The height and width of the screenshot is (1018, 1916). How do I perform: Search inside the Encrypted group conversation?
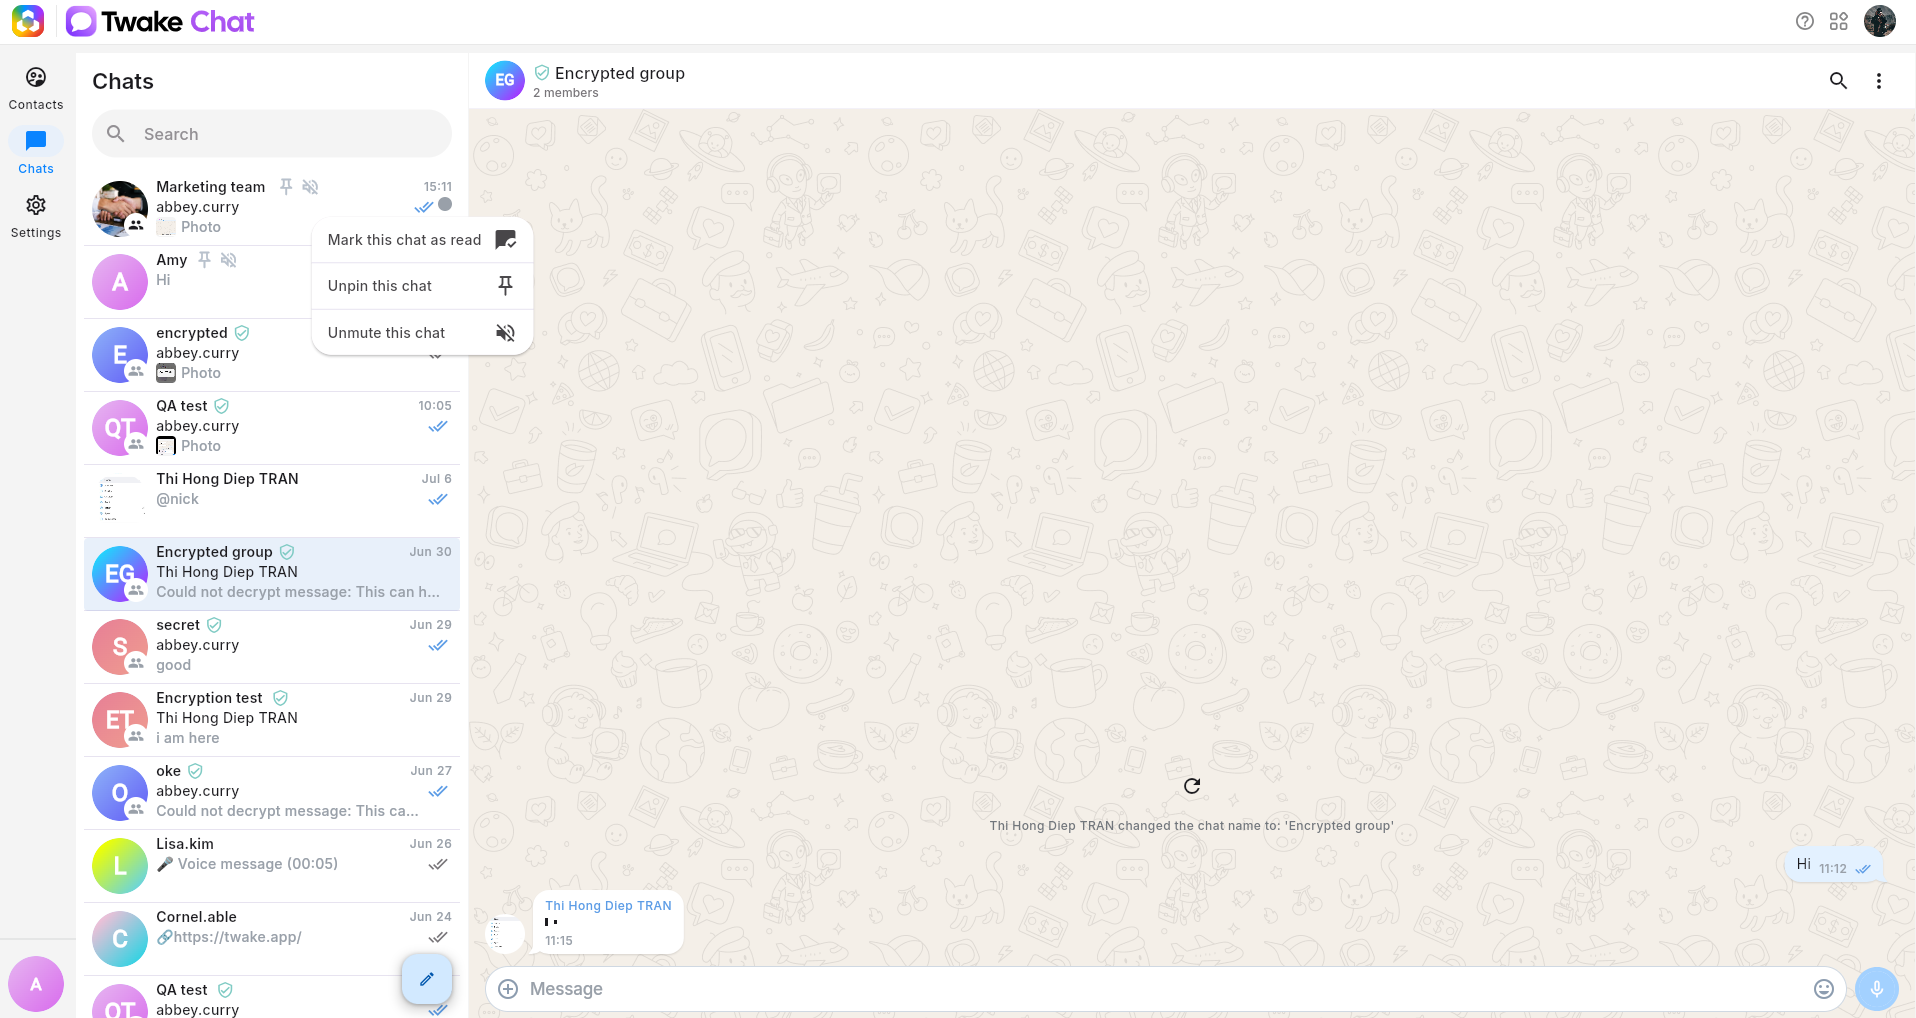pyautogui.click(x=1838, y=81)
